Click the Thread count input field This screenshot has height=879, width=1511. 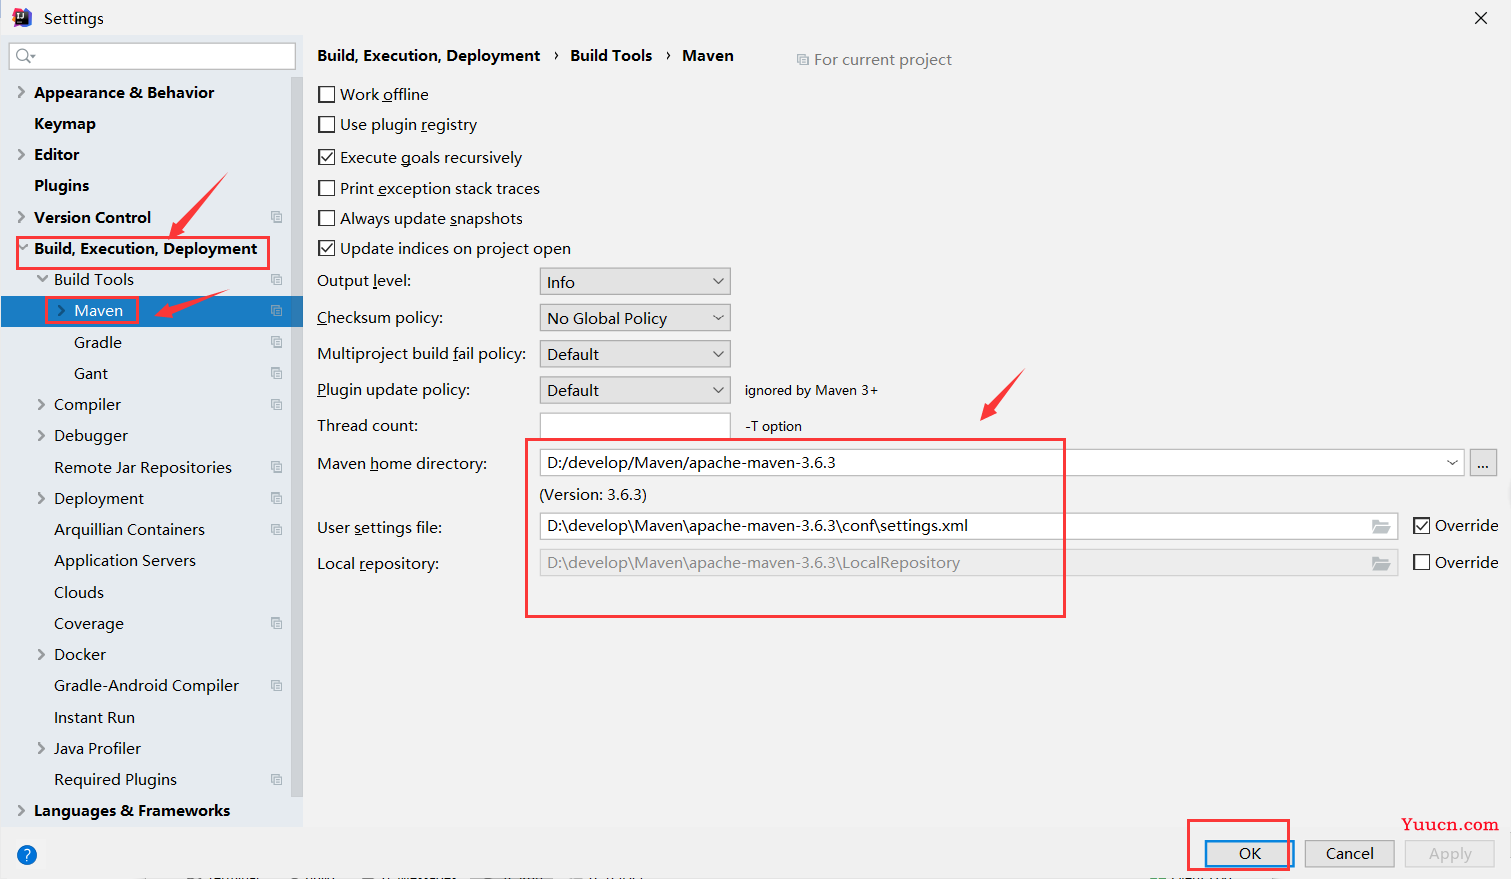coord(635,426)
